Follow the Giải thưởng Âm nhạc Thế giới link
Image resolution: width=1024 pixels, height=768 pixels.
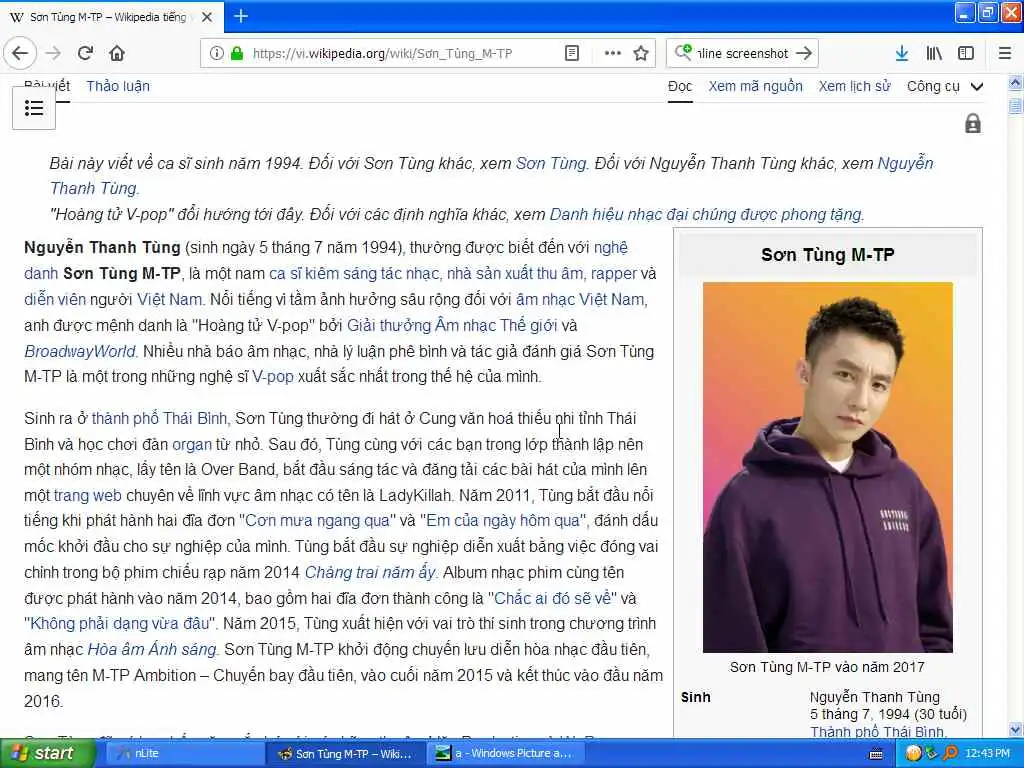pyautogui.click(x=452, y=325)
